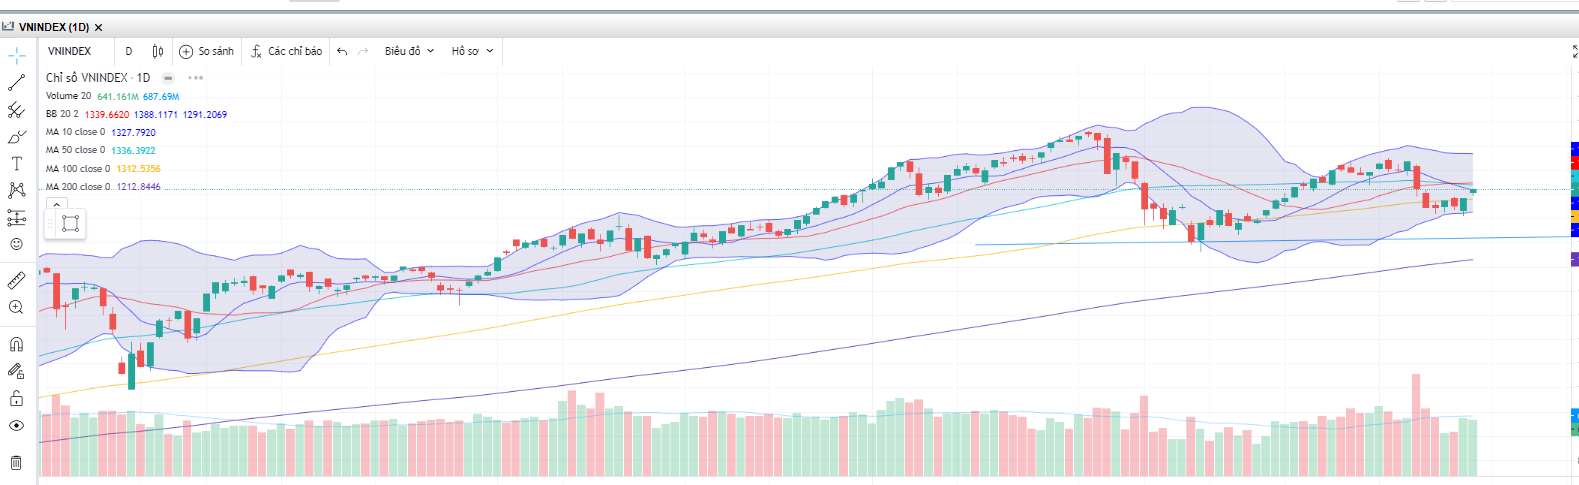Select the brush drawing tool
1579x485 pixels.
click(x=17, y=137)
